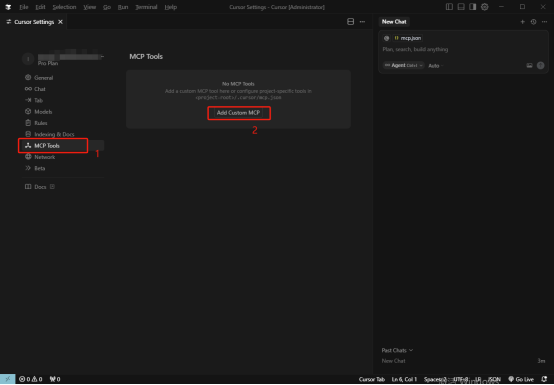Attach image icon in chat input

point(529,66)
